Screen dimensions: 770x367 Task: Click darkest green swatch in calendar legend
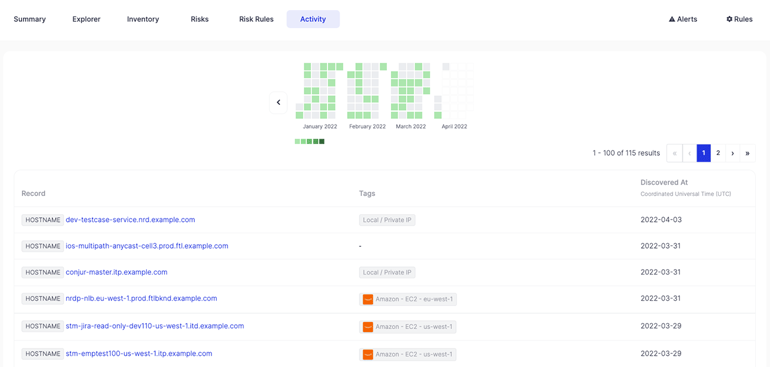tap(322, 141)
